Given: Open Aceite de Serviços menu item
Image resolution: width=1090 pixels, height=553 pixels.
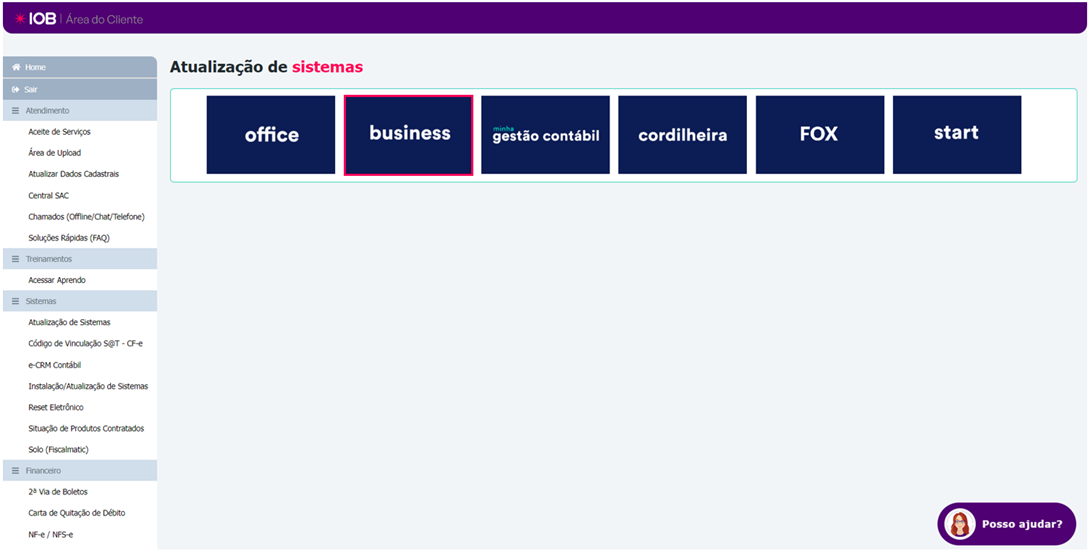Looking at the screenshot, I should click(59, 132).
